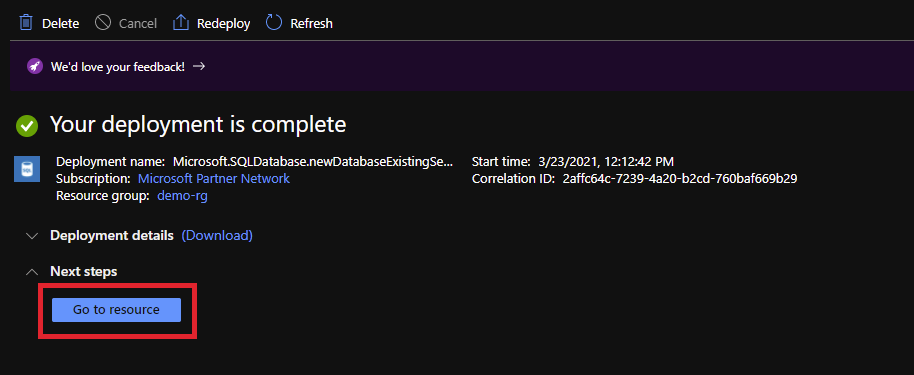This screenshot has height=375, width=914.
Task: Toggle the Next steps heading label
Action: (83, 272)
